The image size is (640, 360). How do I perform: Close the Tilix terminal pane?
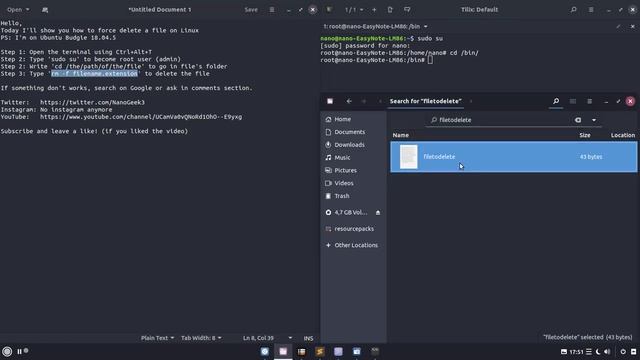pyautogui.click(x=633, y=27)
